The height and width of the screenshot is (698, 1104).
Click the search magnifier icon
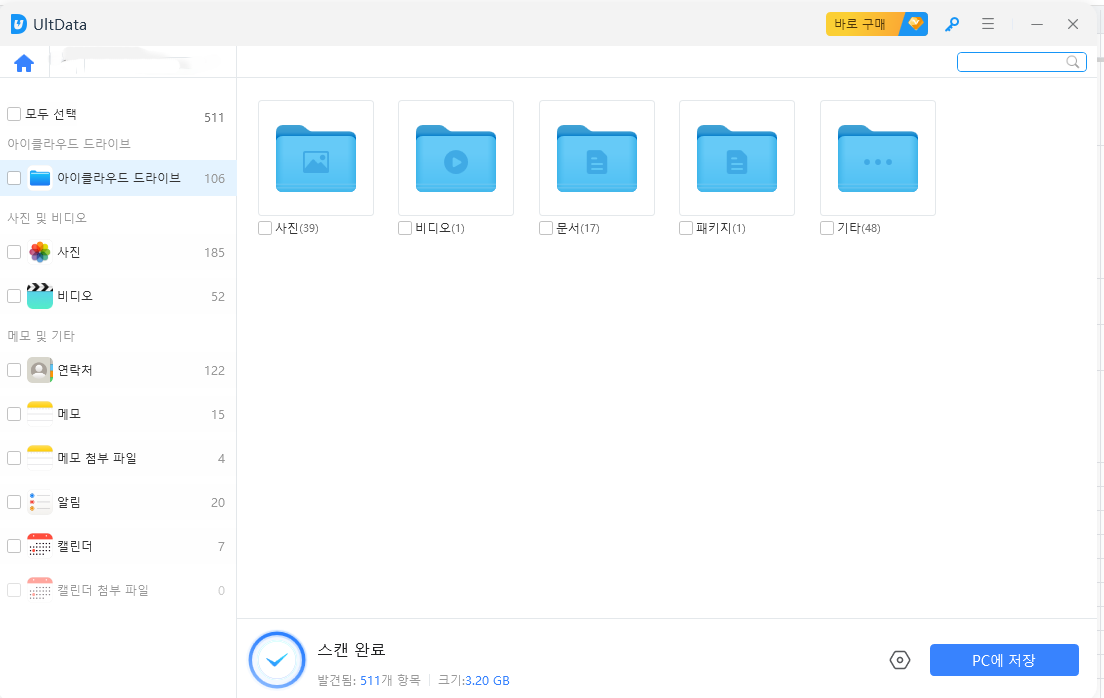pos(1072,62)
